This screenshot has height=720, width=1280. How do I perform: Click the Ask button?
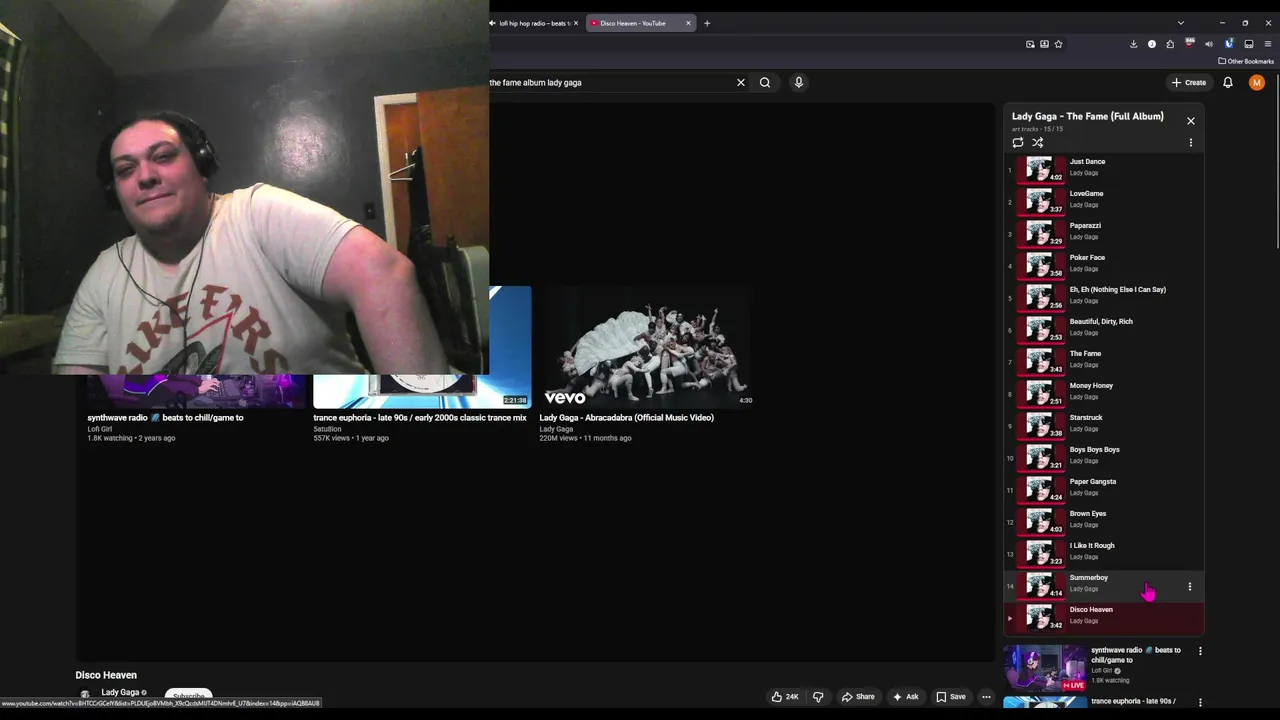tap(906, 697)
